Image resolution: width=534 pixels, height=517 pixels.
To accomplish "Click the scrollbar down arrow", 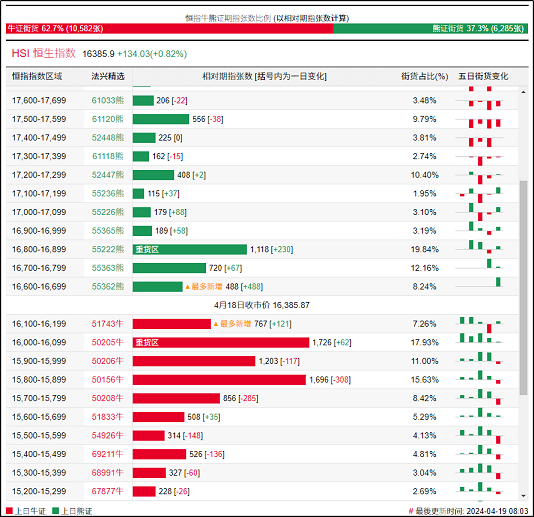I will point(523,496).
